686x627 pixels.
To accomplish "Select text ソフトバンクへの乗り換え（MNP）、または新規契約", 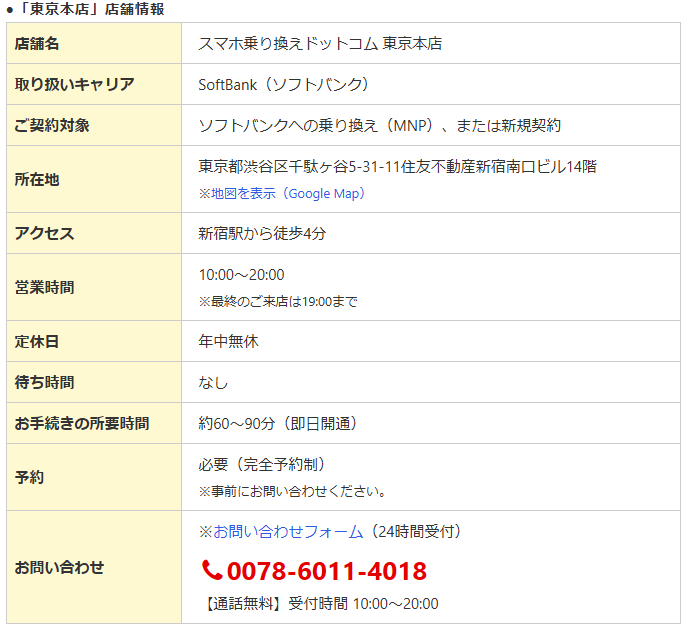I will tap(379, 126).
